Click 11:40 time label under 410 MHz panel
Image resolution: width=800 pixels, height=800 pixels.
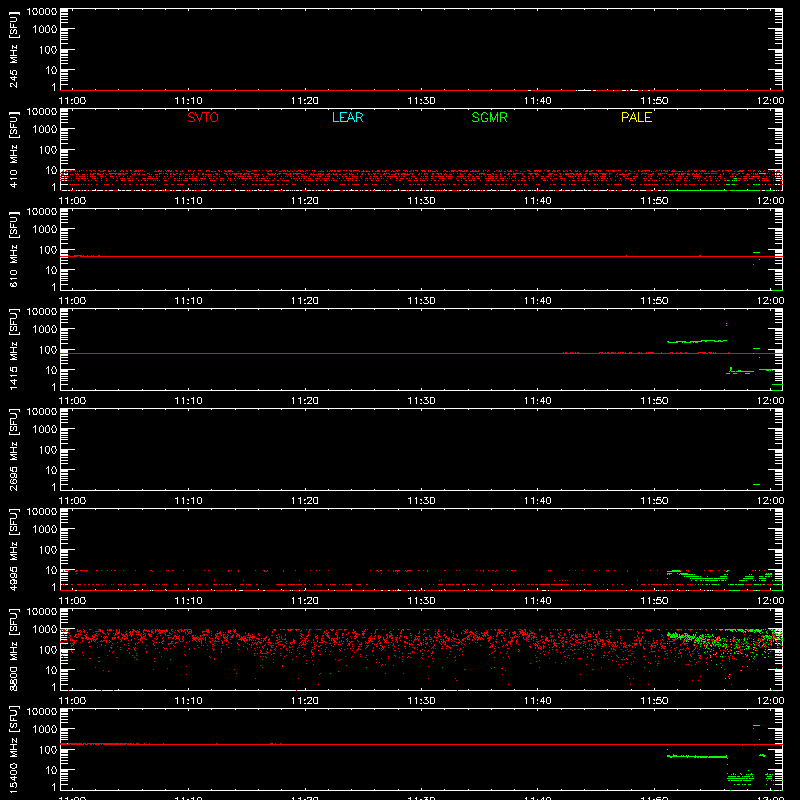[538, 201]
